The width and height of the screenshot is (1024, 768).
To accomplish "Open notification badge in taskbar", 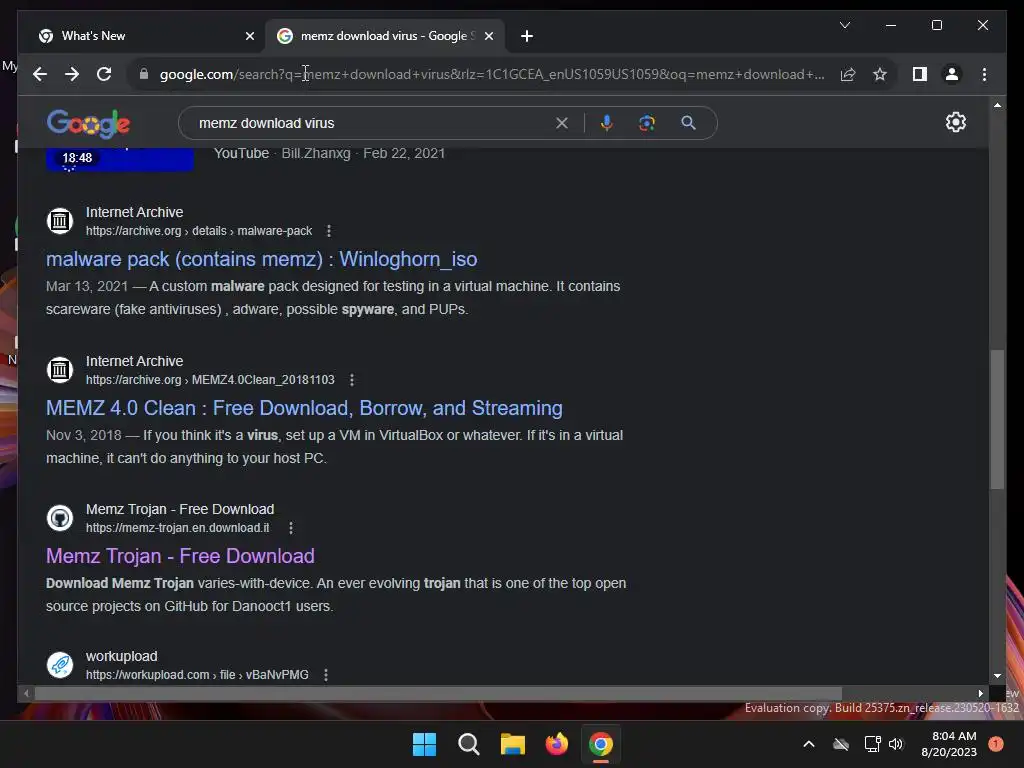I will coord(996,744).
